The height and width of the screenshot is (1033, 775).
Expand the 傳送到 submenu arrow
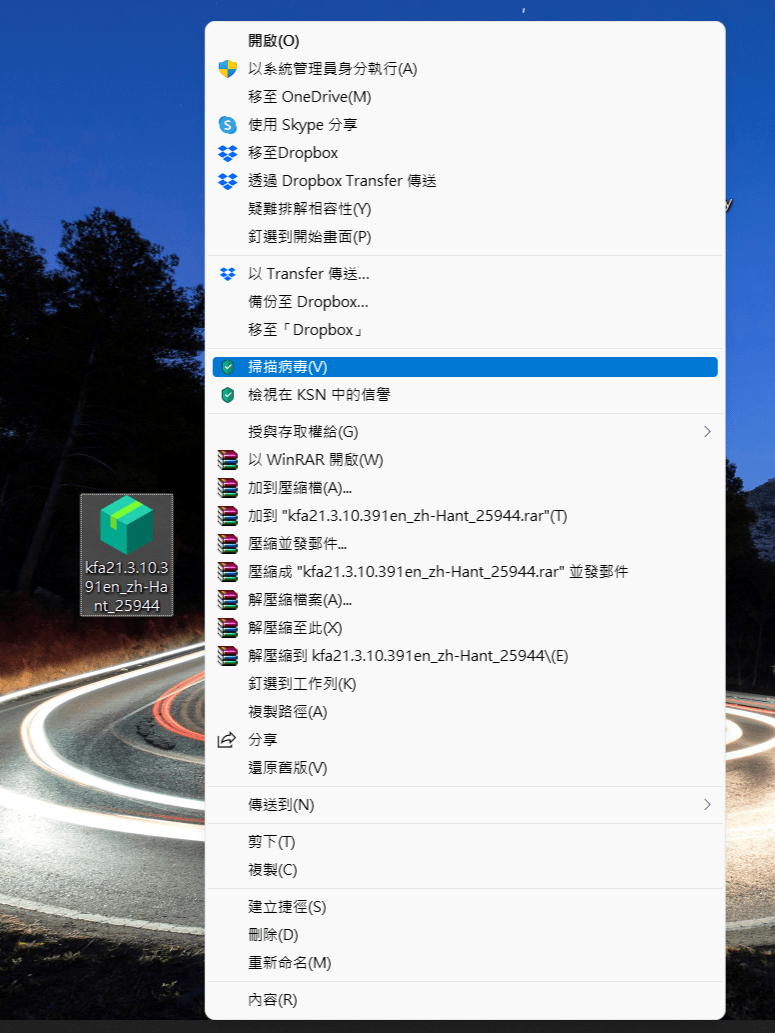coord(707,805)
